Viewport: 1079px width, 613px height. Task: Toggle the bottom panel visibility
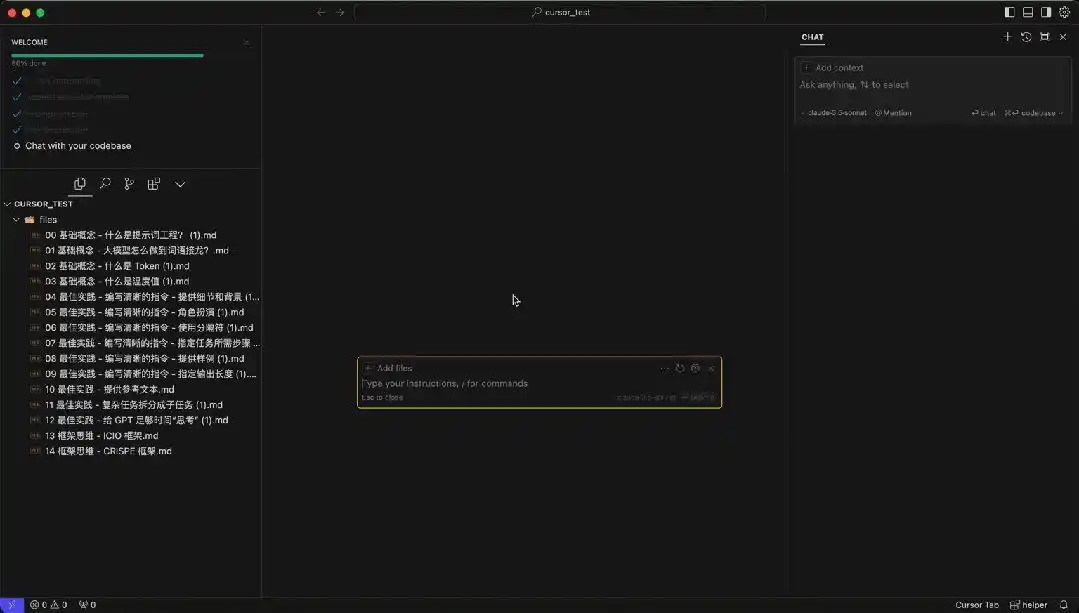click(x=1027, y=12)
